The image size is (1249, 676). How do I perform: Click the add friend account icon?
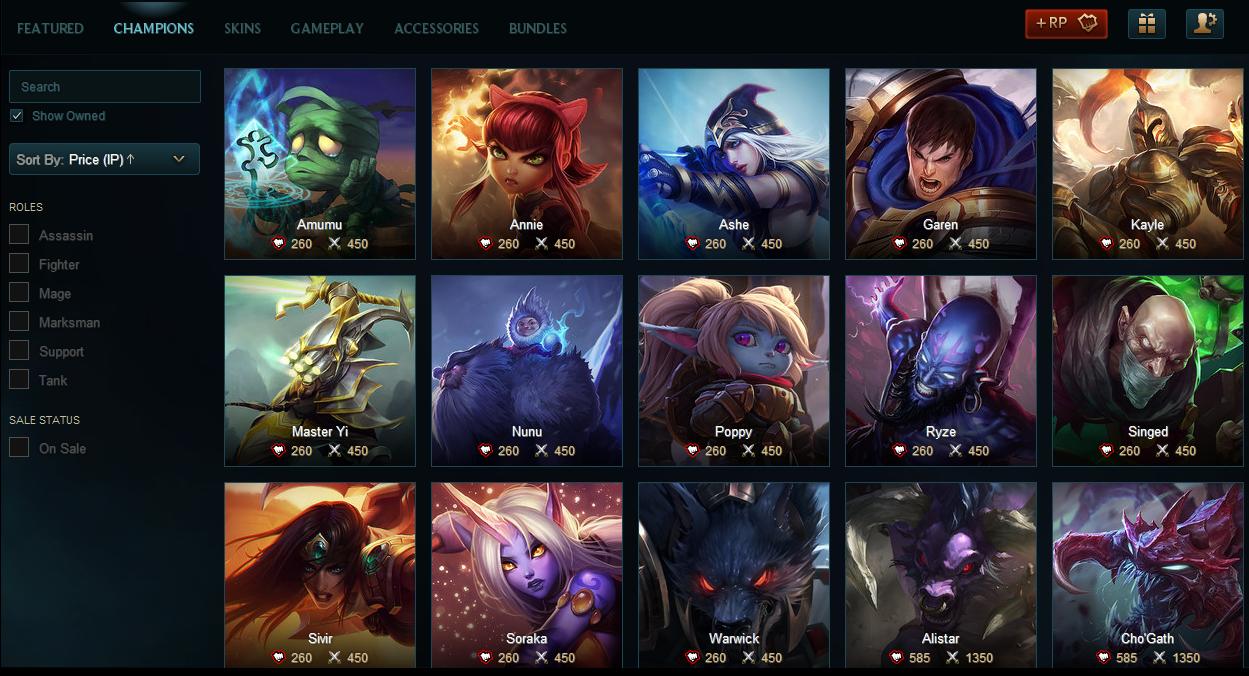(1205, 23)
